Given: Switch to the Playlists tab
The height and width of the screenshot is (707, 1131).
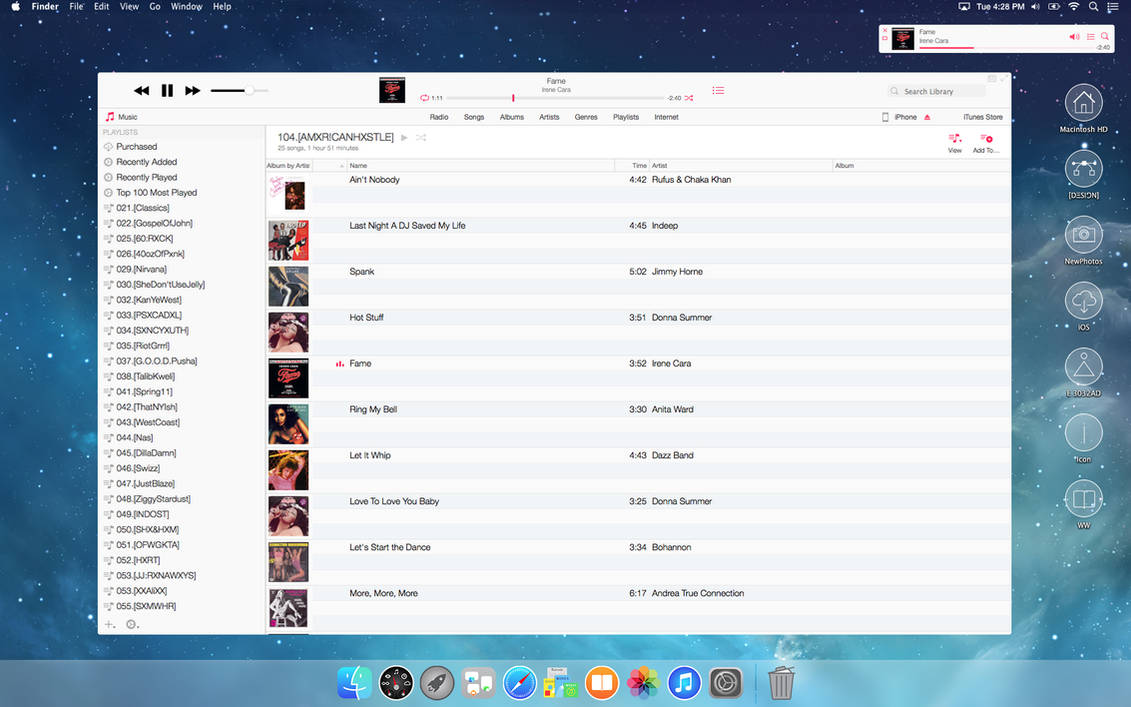Looking at the screenshot, I should pos(625,117).
